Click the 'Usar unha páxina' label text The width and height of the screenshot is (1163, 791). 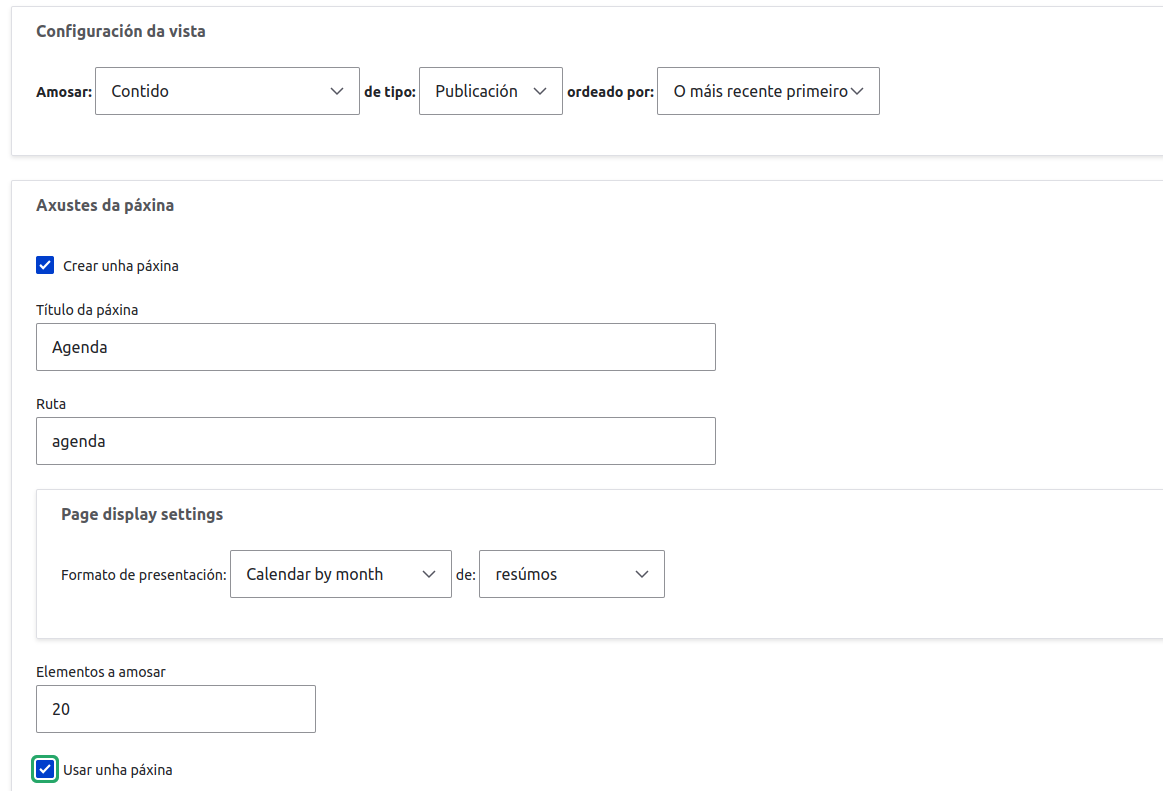pos(118,770)
